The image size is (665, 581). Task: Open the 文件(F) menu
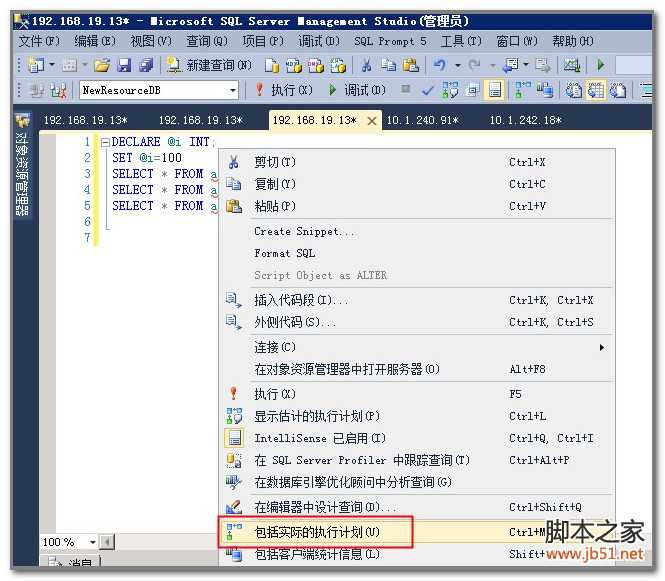39,41
